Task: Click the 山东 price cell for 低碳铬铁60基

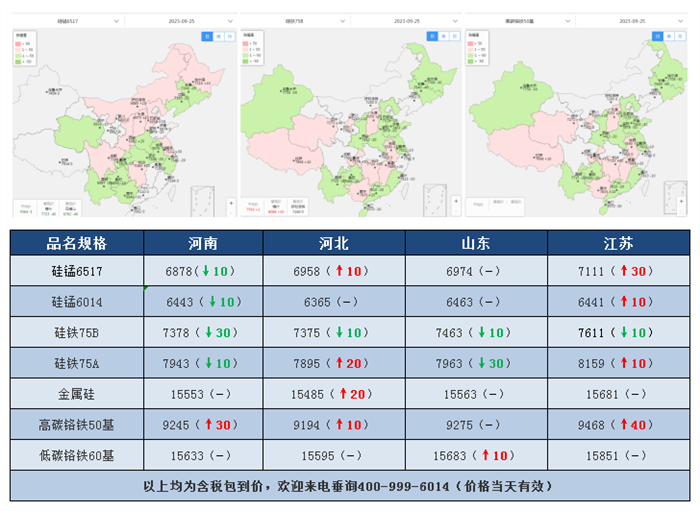Action: point(476,455)
